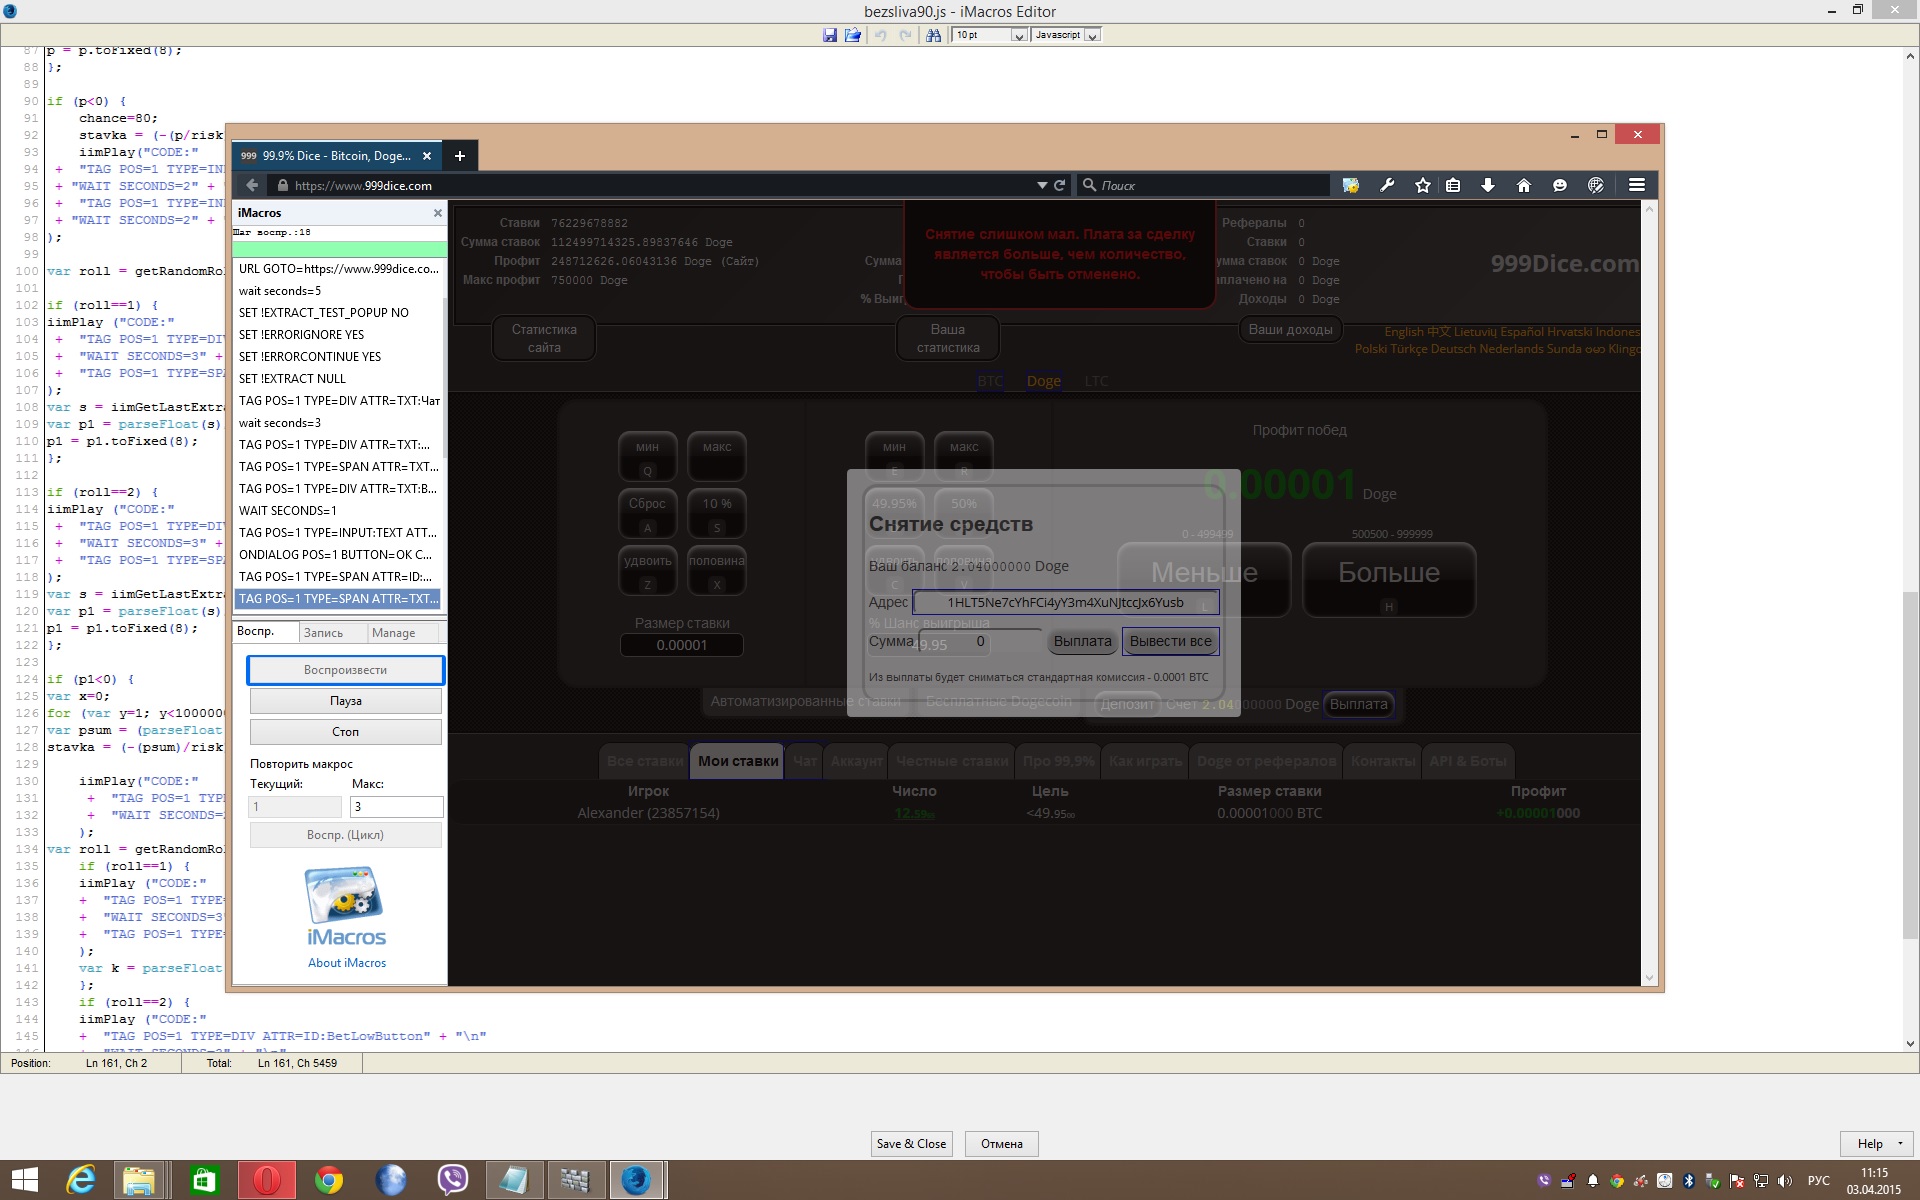Click the Сумма amount field in withdrawal dialog

point(980,642)
